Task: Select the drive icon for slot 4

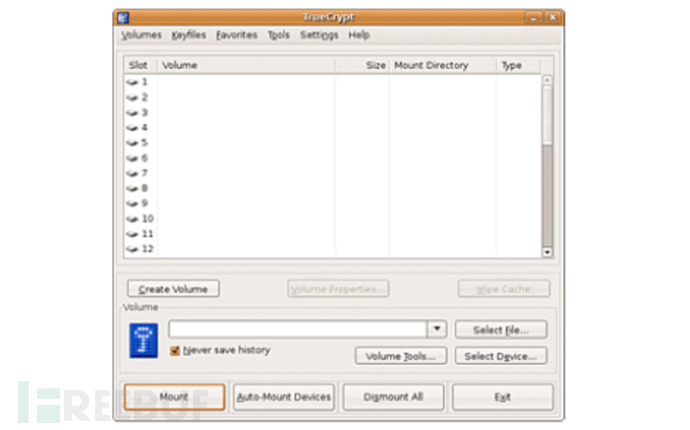Action: coord(132,128)
